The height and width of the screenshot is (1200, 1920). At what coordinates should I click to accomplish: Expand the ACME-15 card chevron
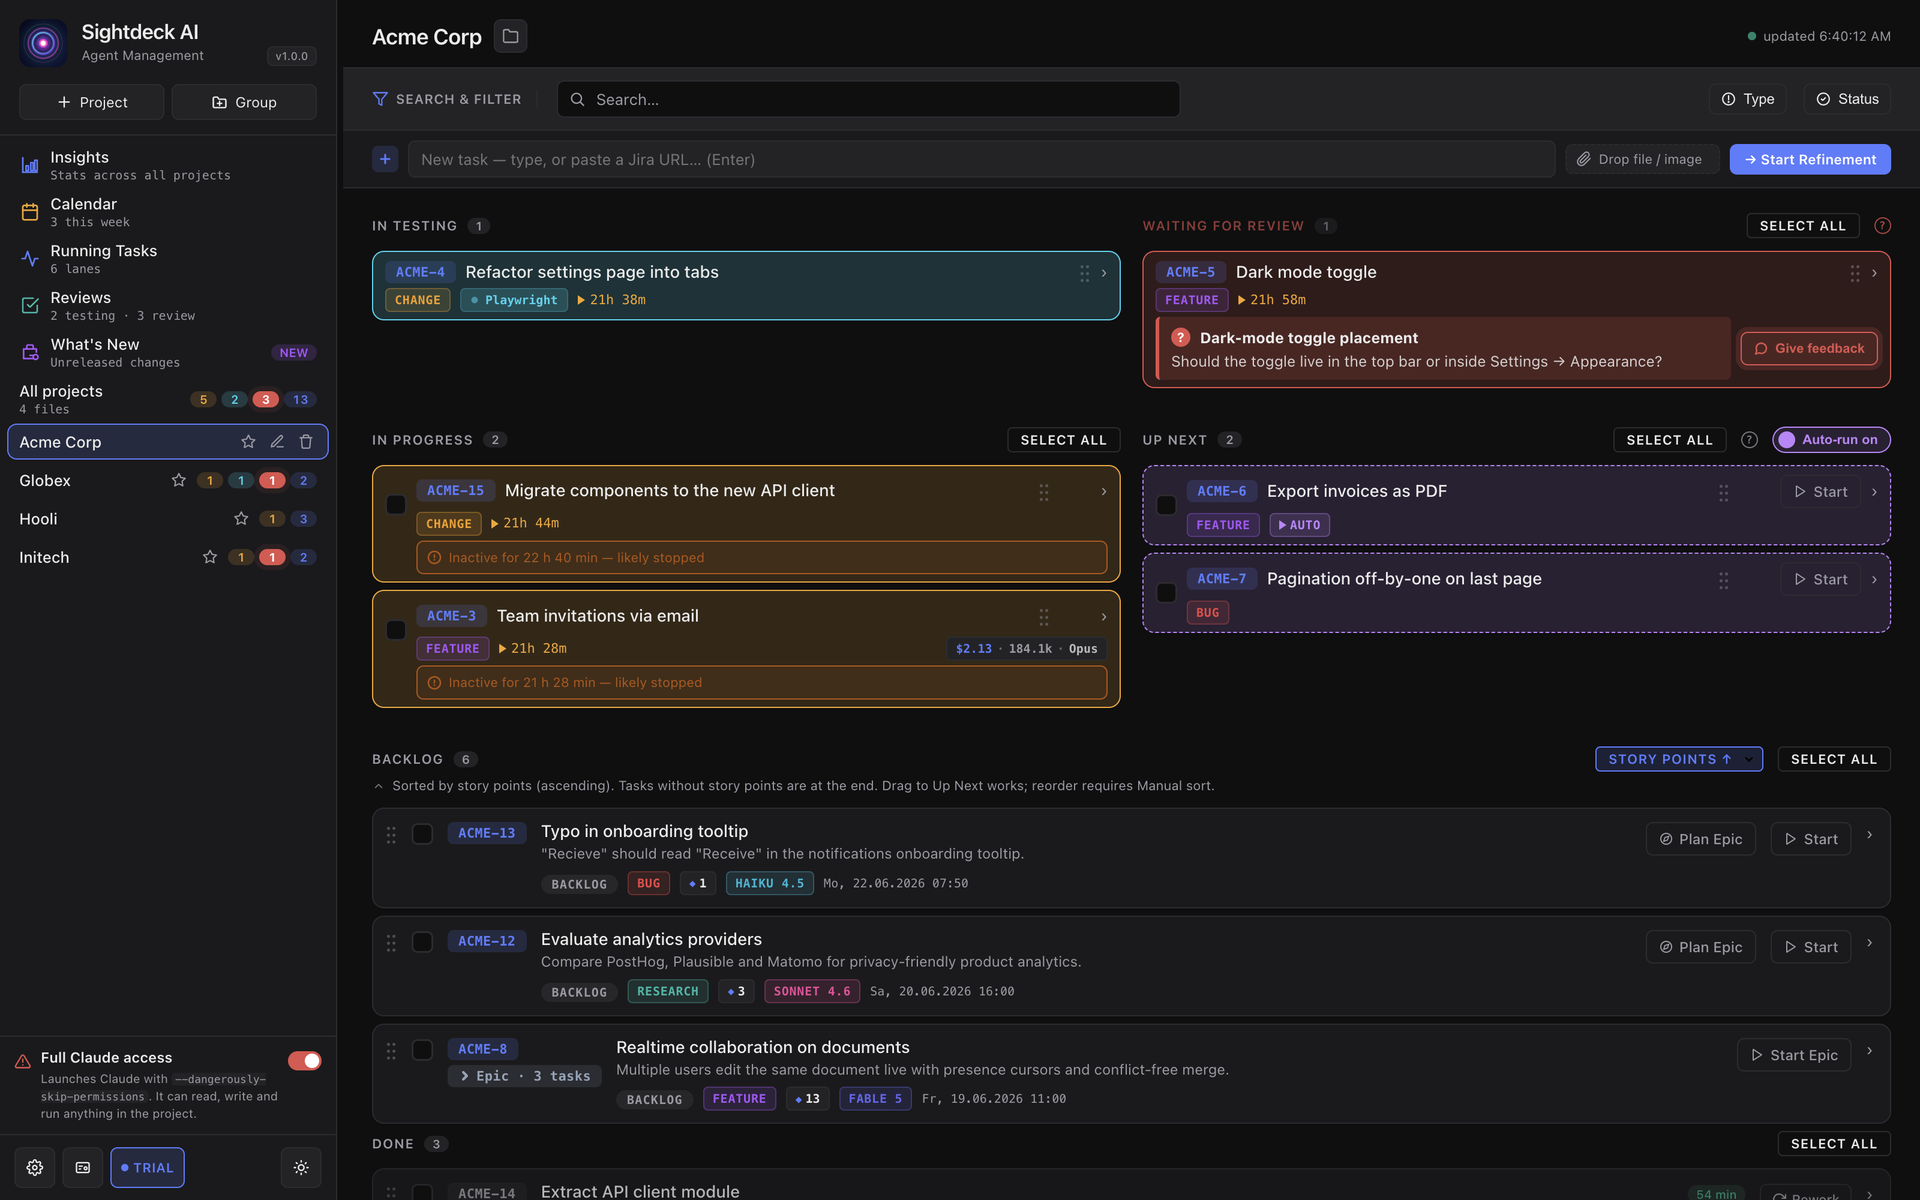pos(1104,491)
